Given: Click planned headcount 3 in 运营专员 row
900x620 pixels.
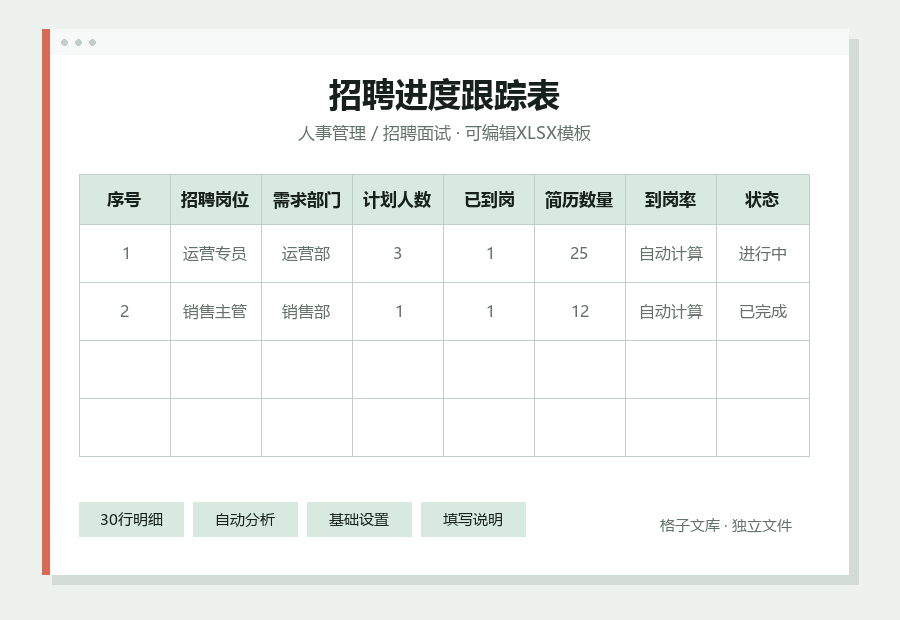Looking at the screenshot, I should point(398,254).
